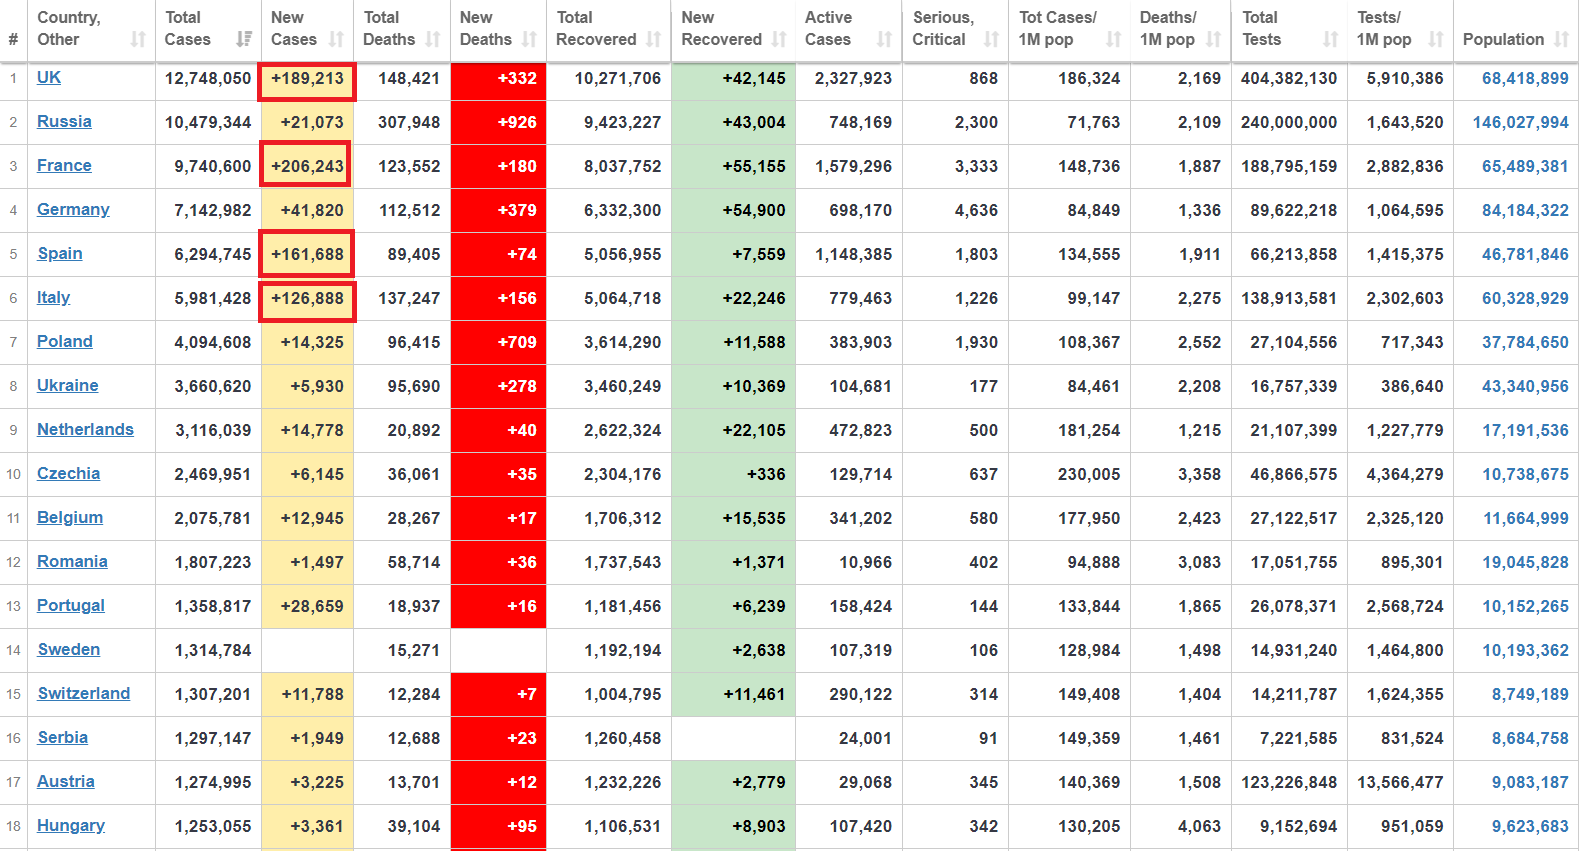Viewport: 1579px width, 851px height.
Task: Click Italy's population 60,328,929
Action: [1525, 298]
